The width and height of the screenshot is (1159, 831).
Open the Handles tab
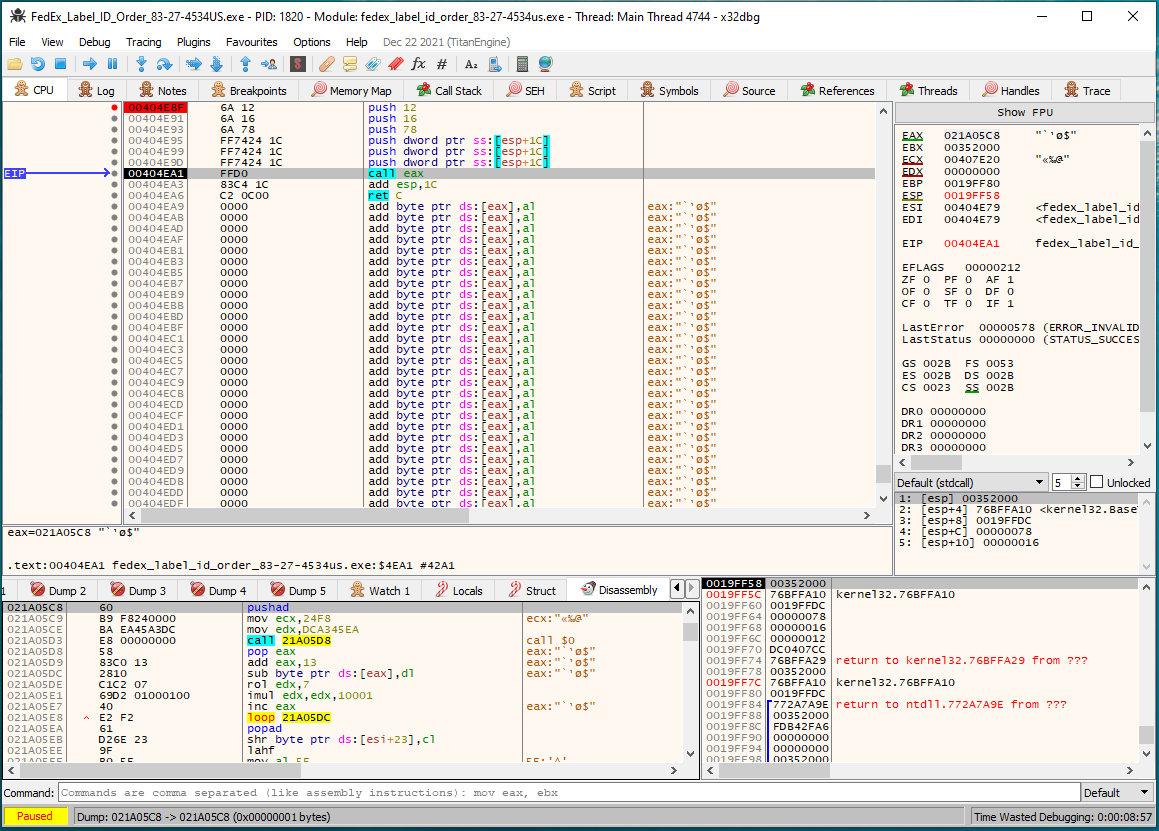click(1011, 90)
